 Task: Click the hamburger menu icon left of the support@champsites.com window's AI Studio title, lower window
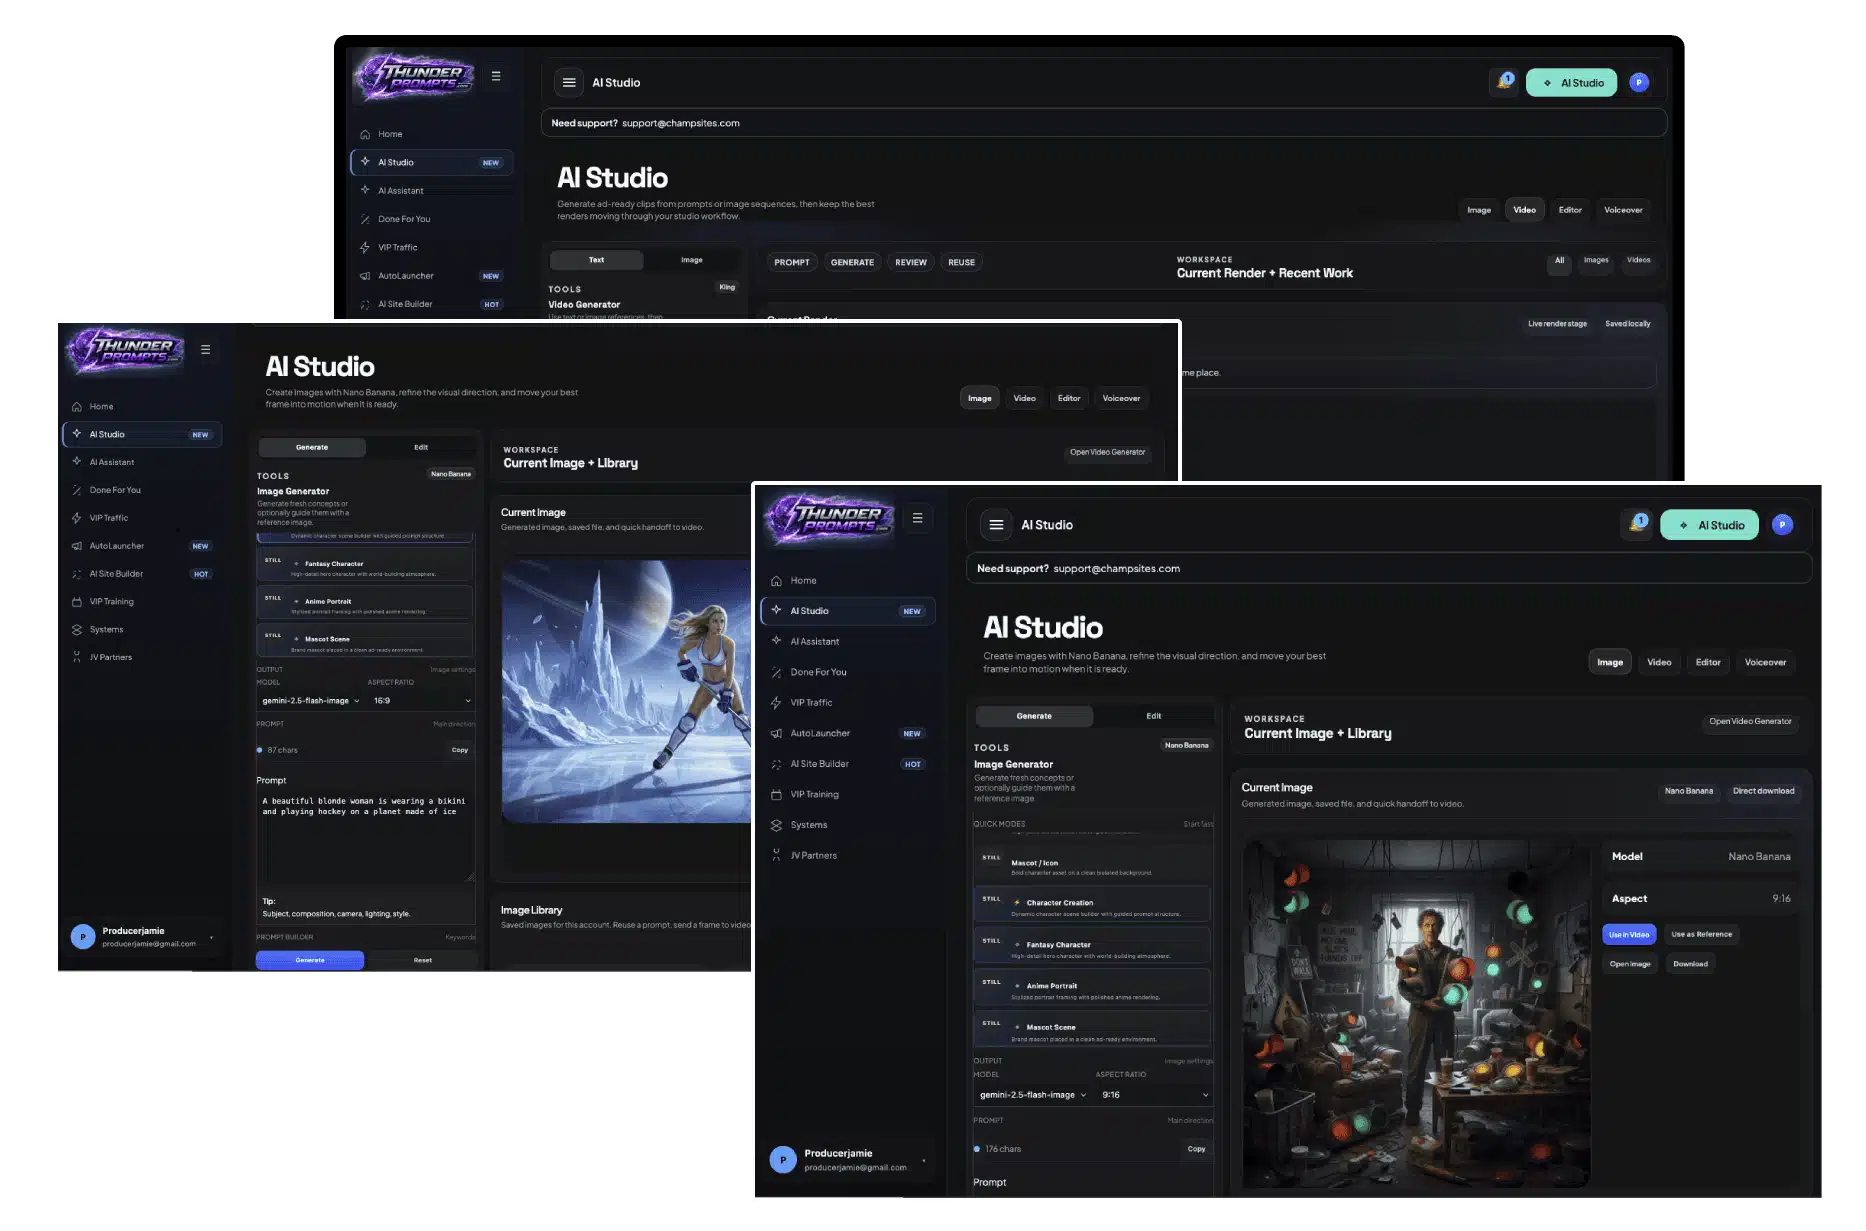(x=996, y=525)
